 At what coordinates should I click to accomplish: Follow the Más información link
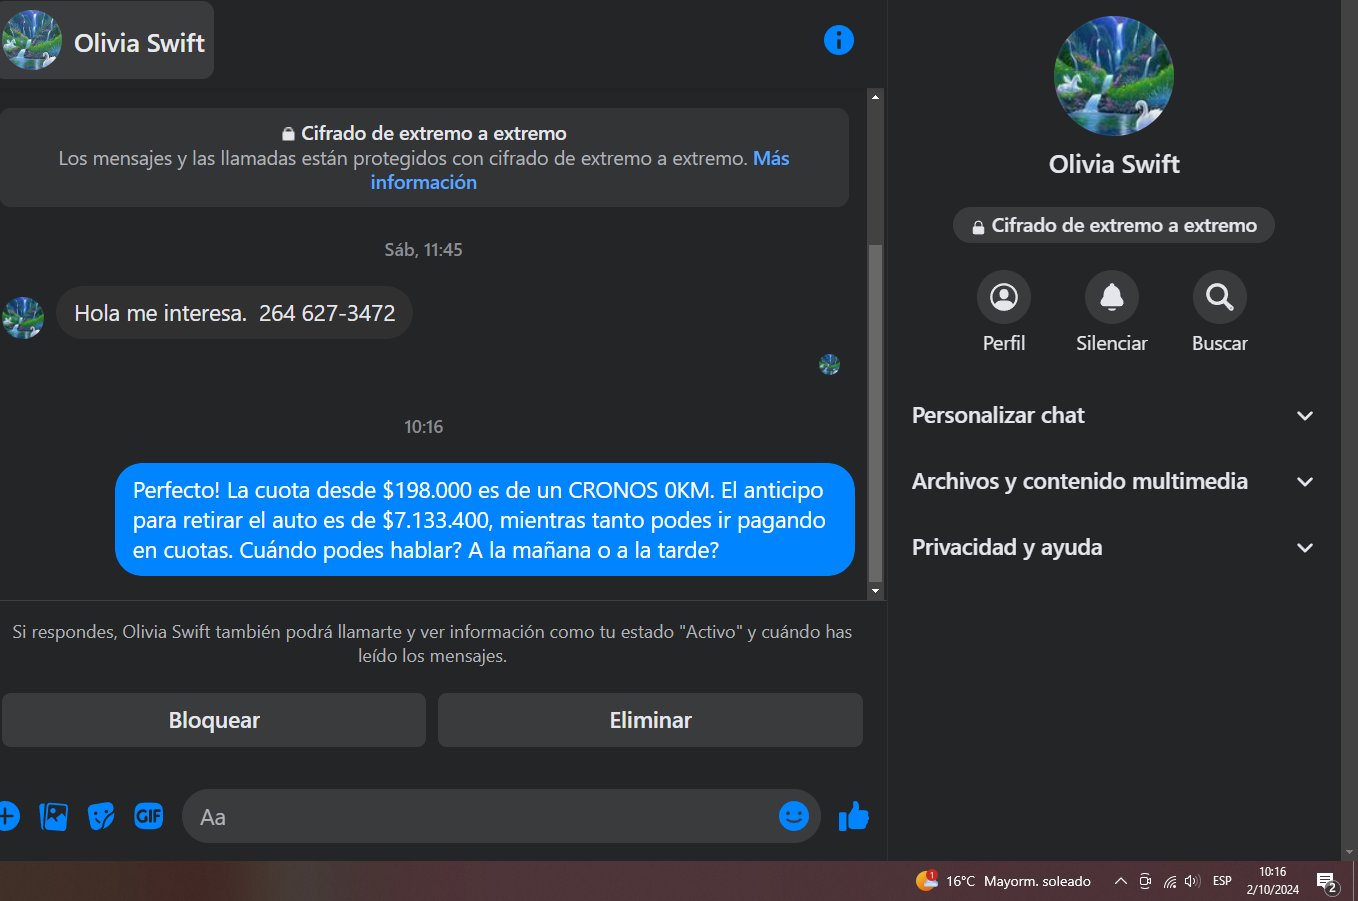click(x=580, y=170)
